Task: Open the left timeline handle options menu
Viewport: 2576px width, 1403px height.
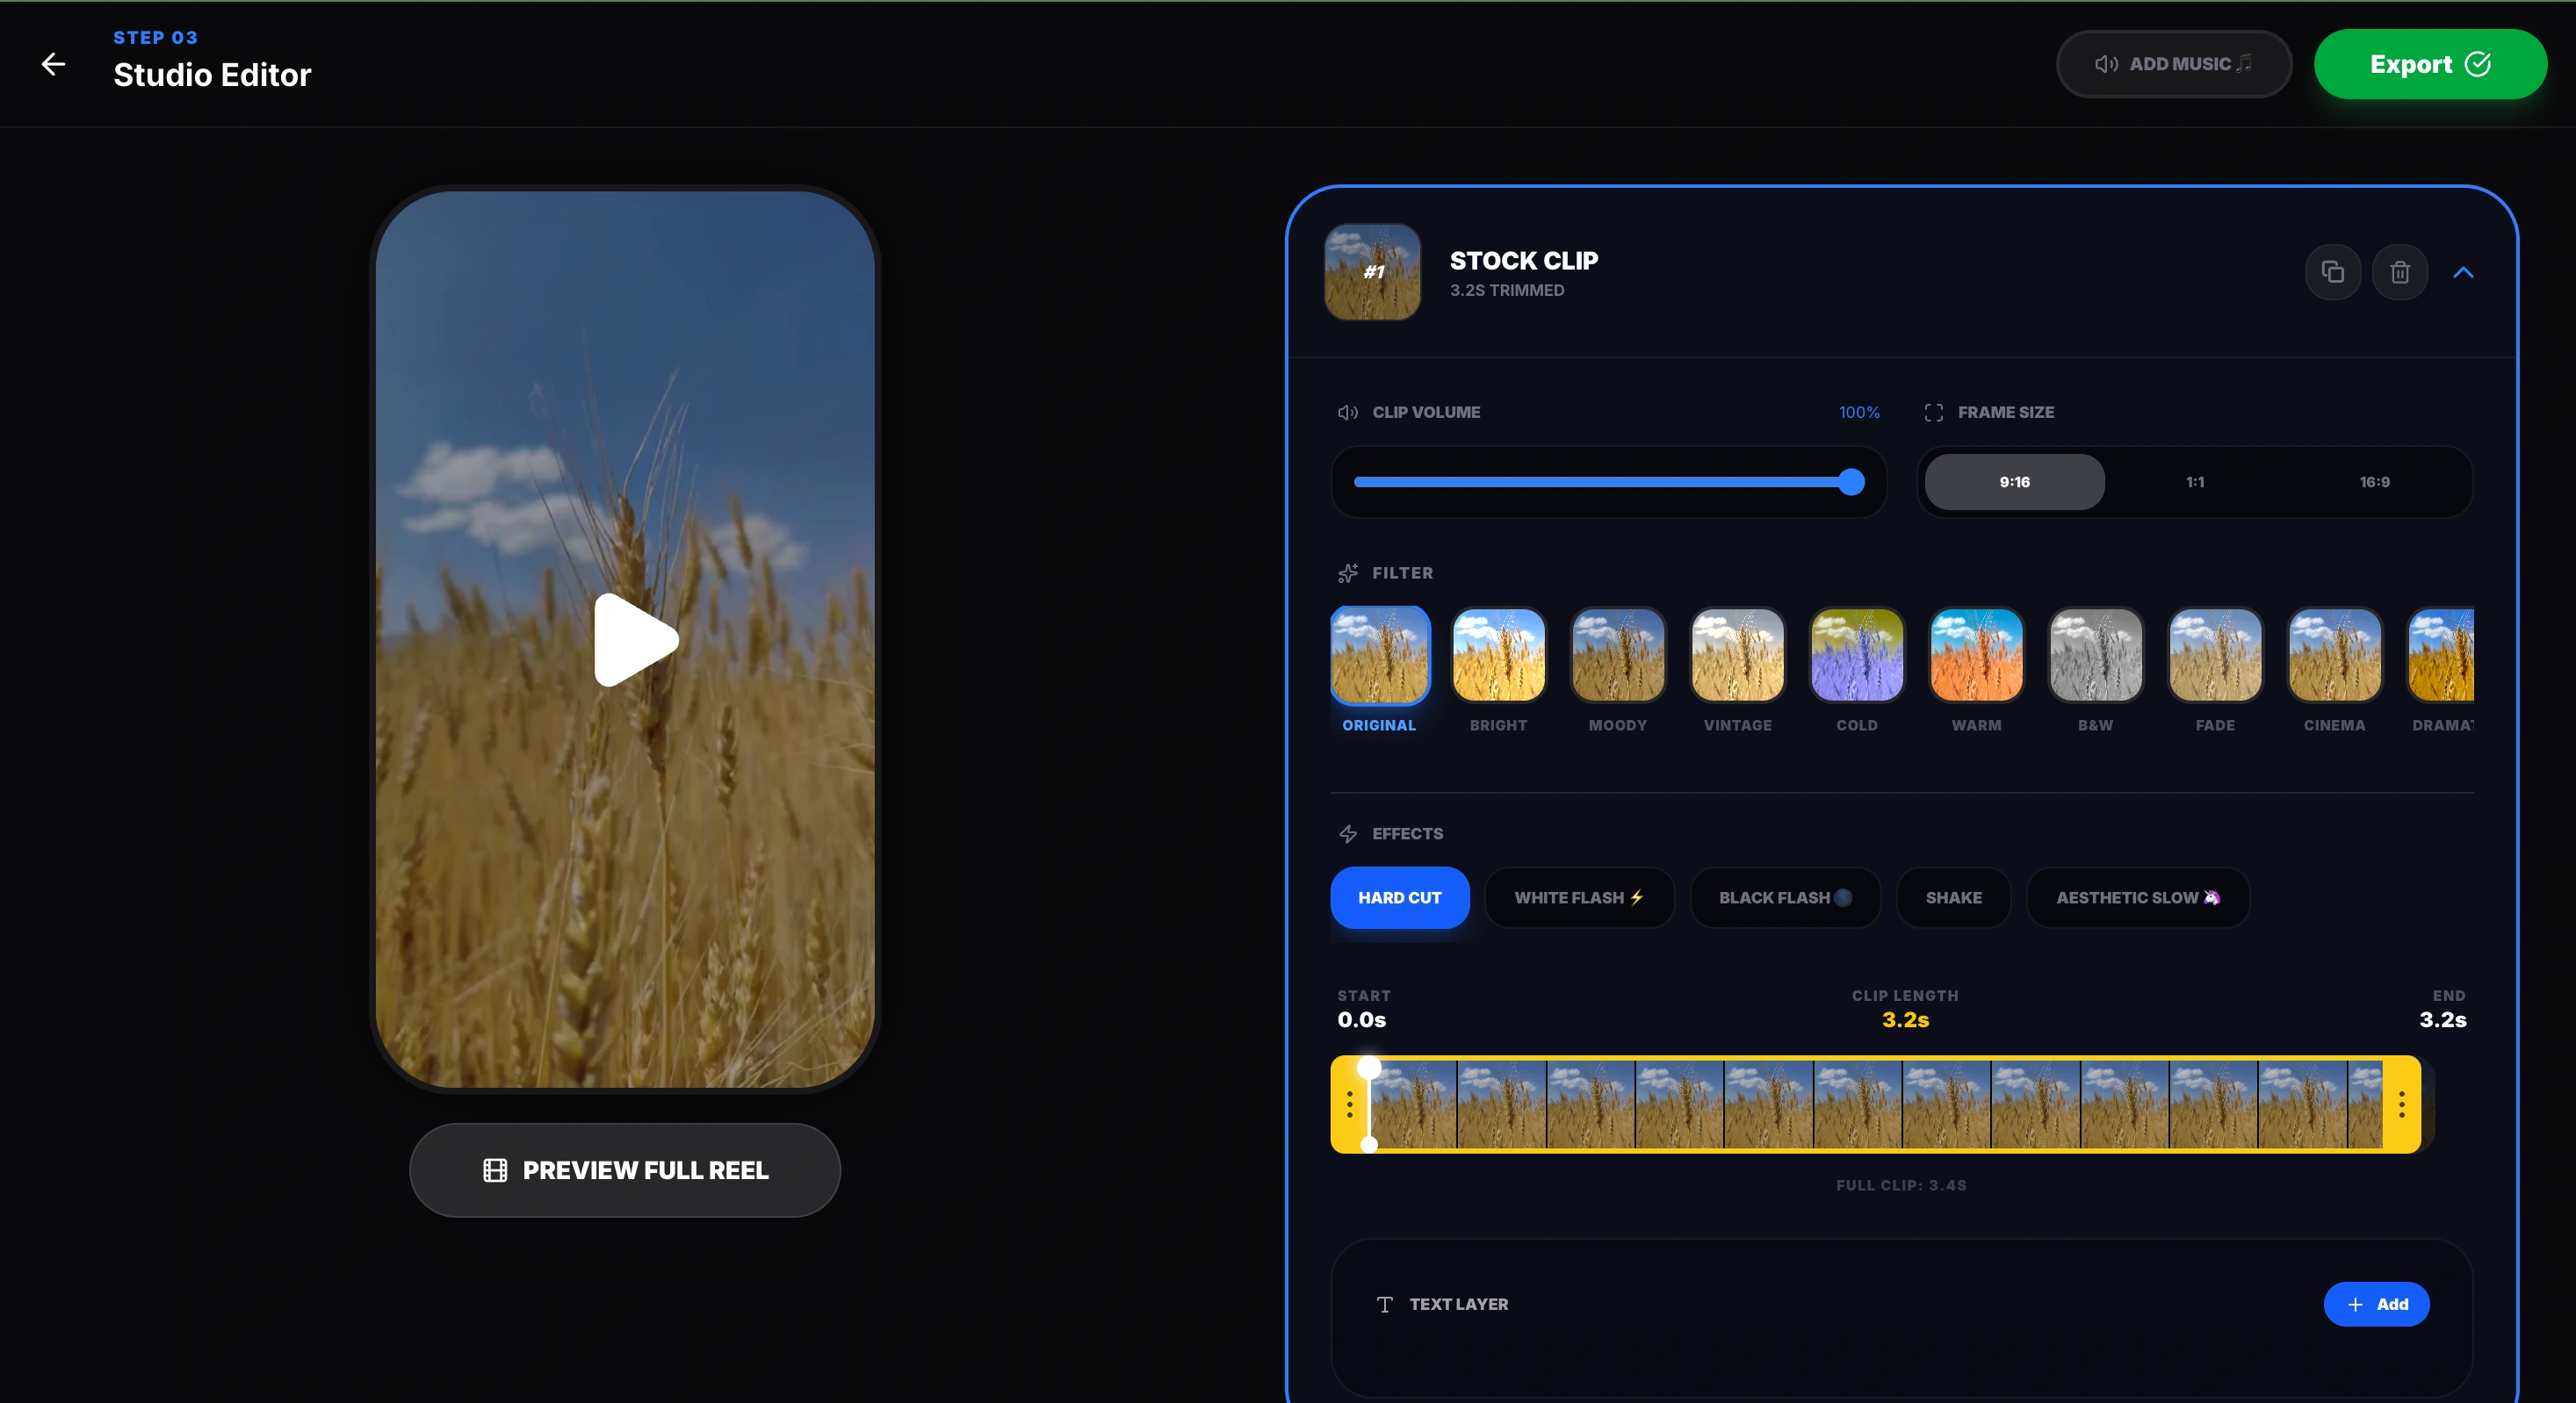Action: [x=1349, y=1105]
